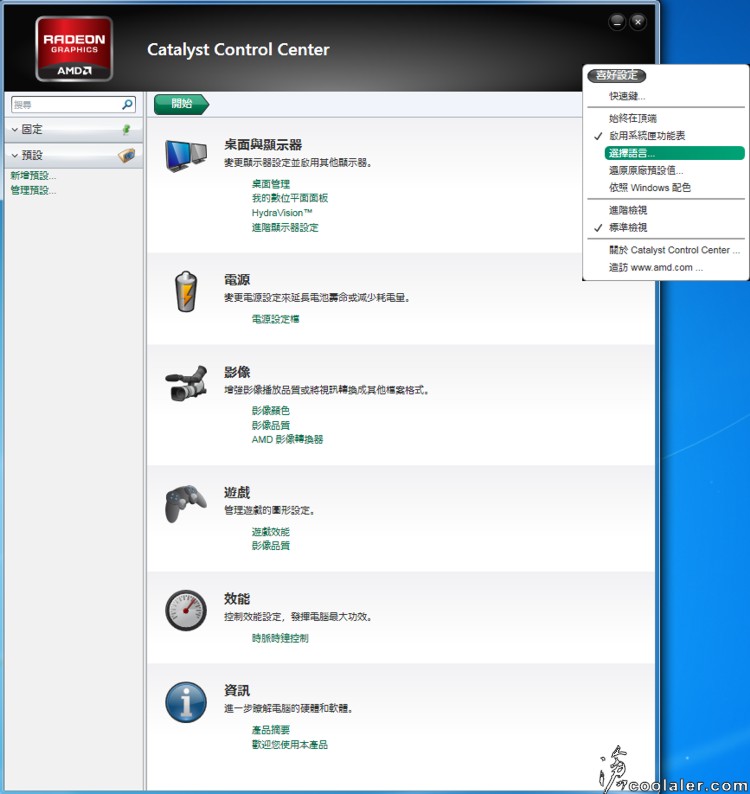The width and height of the screenshot is (750, 794).
Task: Click the Radeon Graphics AMD logo
Action: (74, 49)
